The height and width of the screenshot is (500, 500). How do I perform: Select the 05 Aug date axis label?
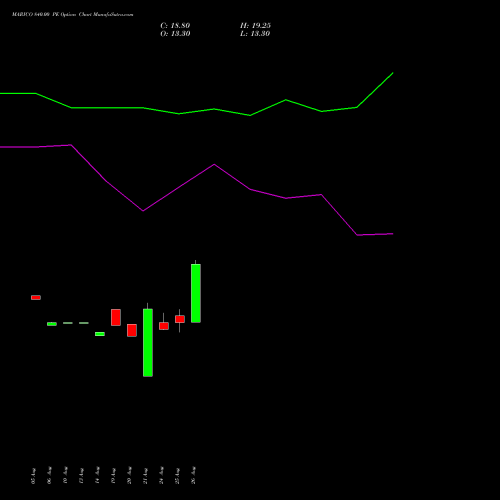tap(33, 476)
